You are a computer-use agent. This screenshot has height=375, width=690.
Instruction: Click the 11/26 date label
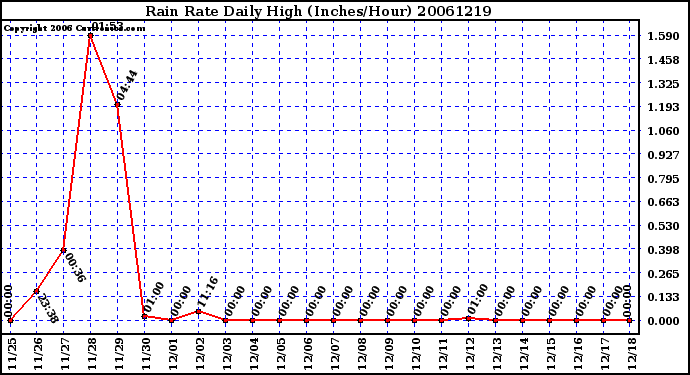point(38,354)
